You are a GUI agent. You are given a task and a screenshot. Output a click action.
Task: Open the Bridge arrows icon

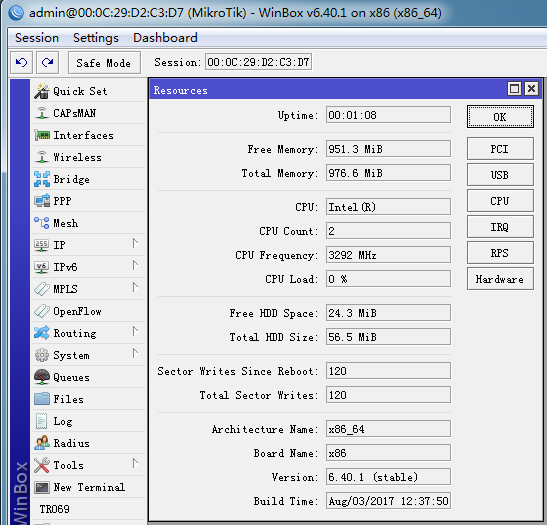click(x=42, y=179)
